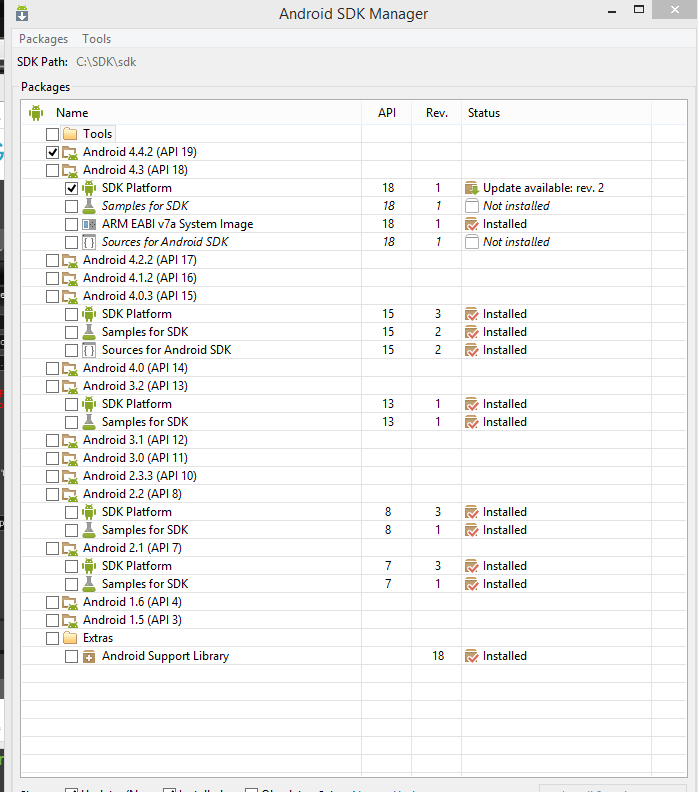Open the Packages menu
This screenshot has width=698, height=792.
pos(43,39)
